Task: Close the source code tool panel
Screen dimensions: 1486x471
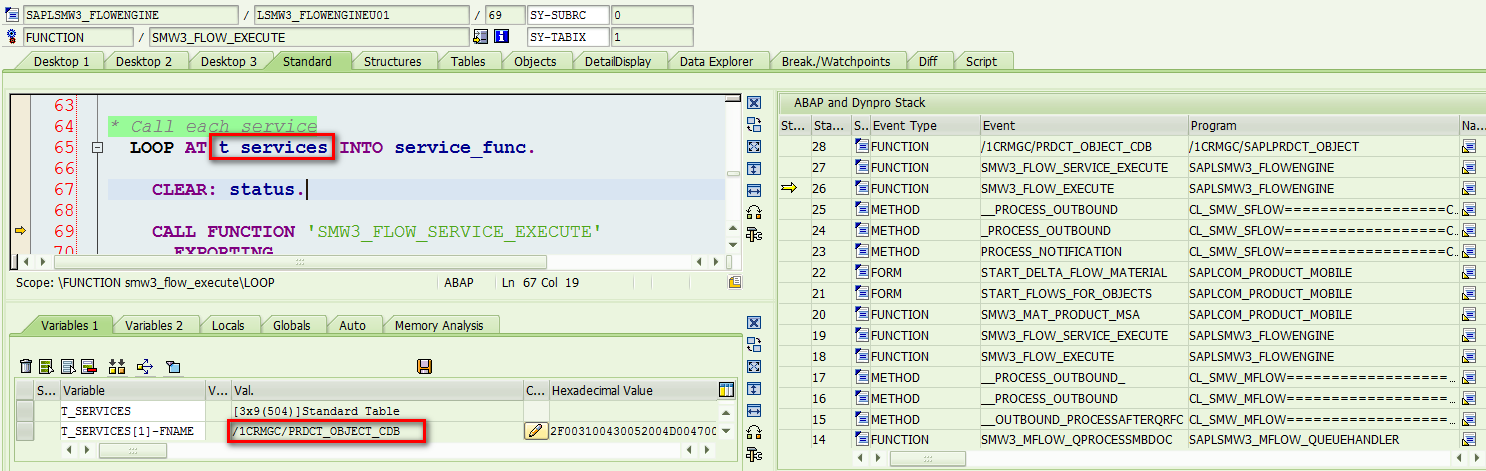Action: [x=755, y=103]
